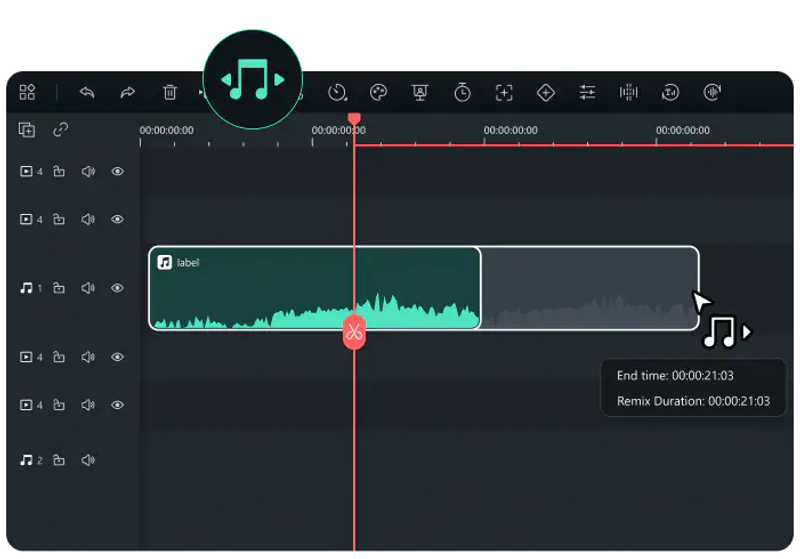Click the undo arrow icon

87,92
